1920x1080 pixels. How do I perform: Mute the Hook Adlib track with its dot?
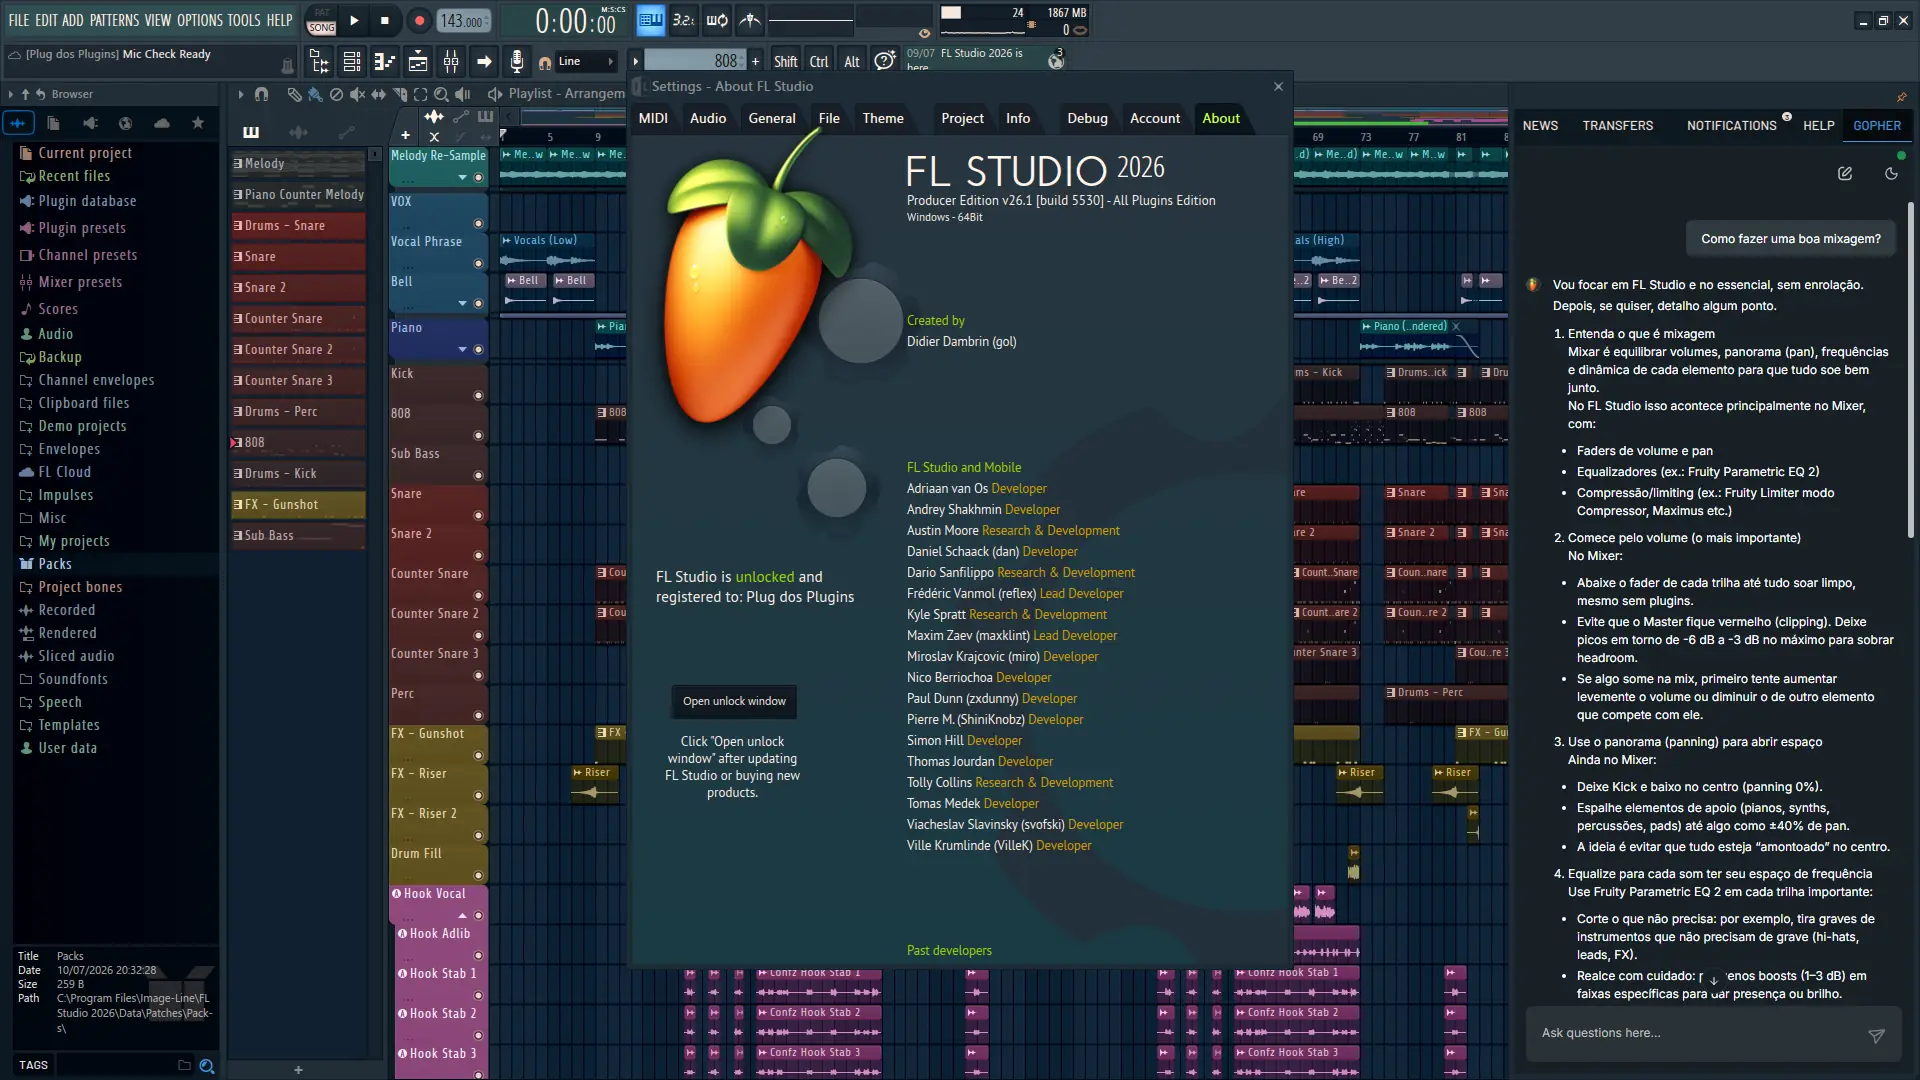(x=478, y=956)
